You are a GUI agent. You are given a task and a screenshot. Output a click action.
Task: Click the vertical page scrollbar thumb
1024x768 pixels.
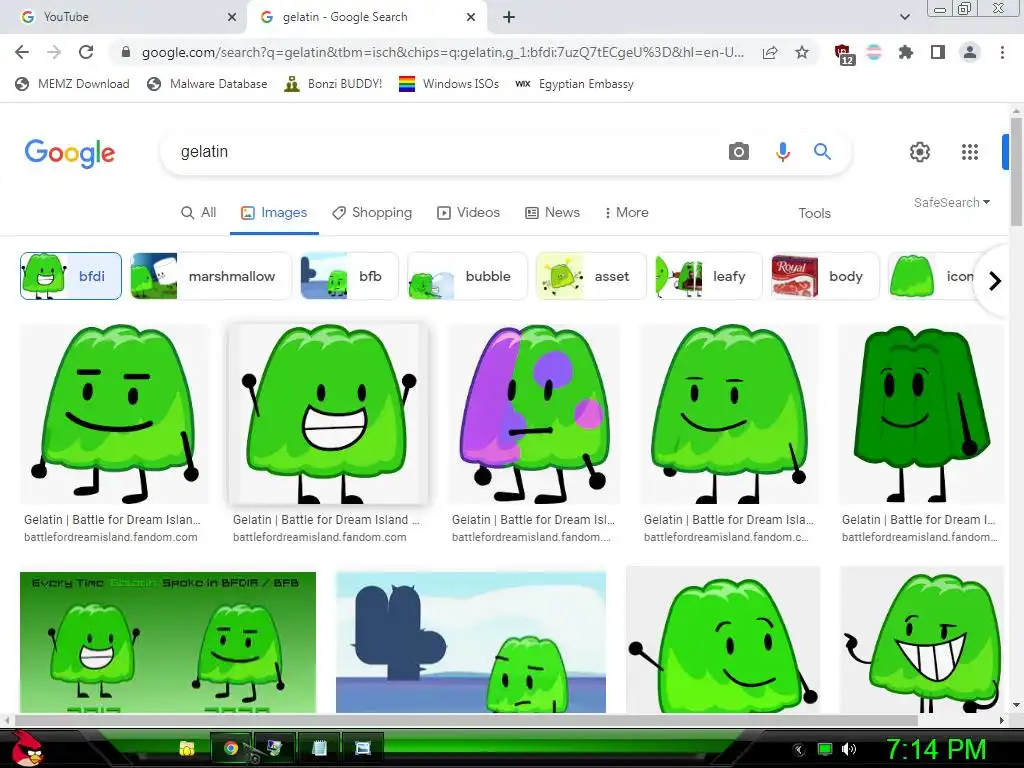coord(1016,171)
